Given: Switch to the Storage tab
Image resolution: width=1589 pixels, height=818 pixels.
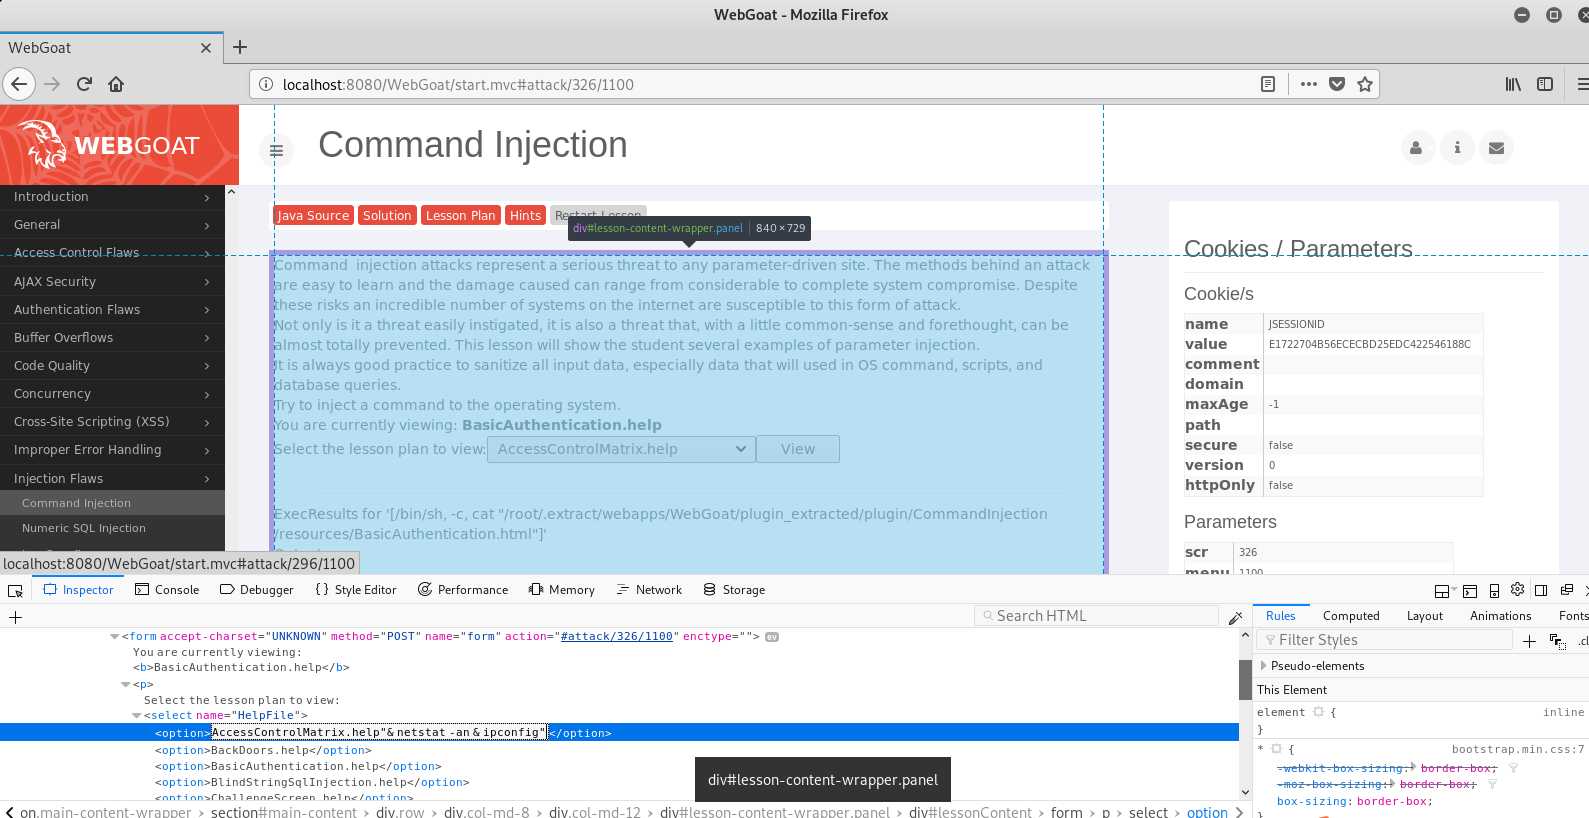Looking at the screenshot, I should tap(734, 590).
